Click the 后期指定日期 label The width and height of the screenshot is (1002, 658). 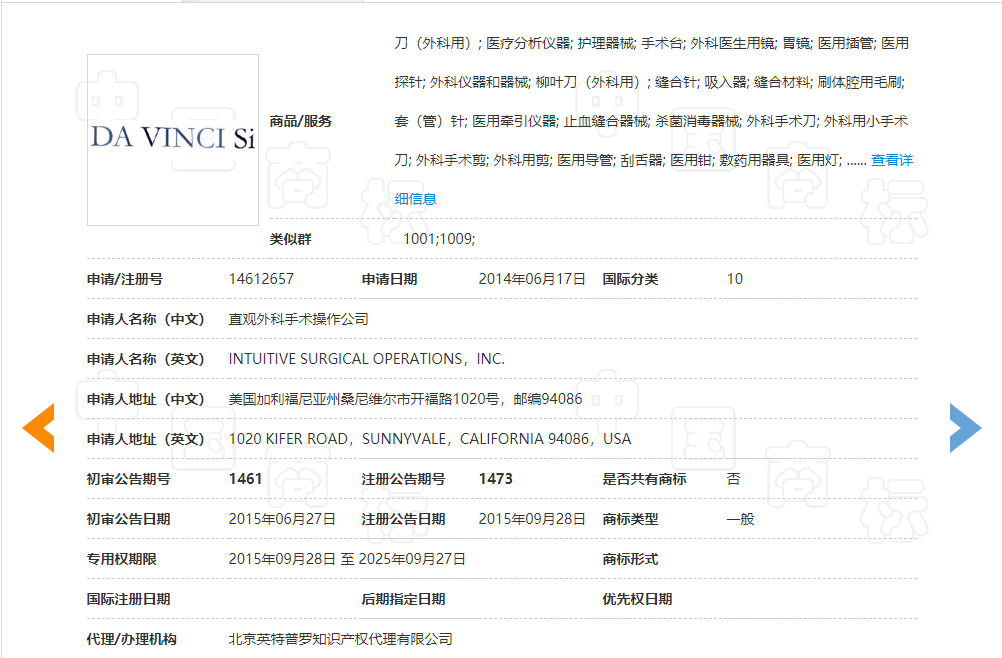tap(403, 599)
